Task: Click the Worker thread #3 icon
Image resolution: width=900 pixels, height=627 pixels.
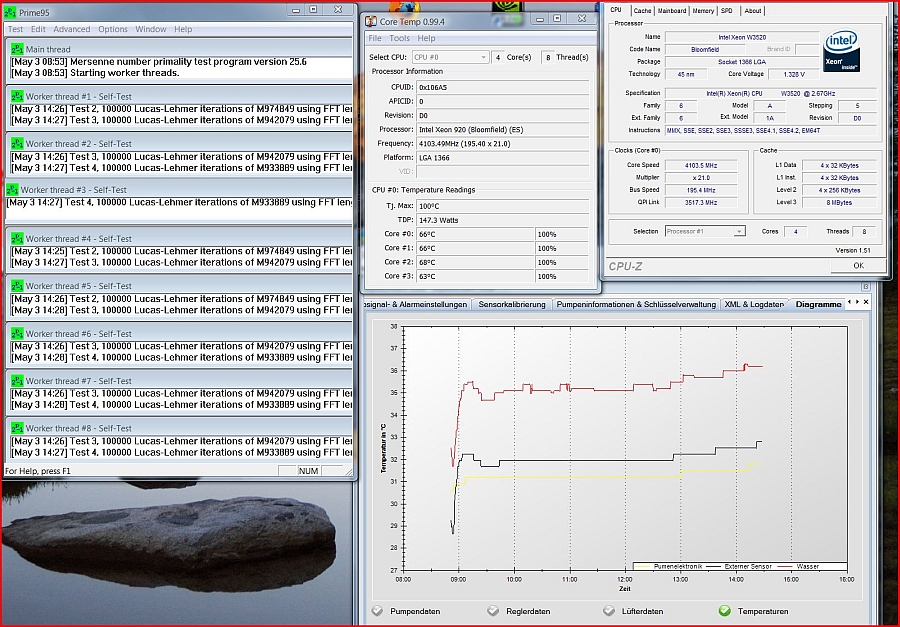Action: coord(12,189)
